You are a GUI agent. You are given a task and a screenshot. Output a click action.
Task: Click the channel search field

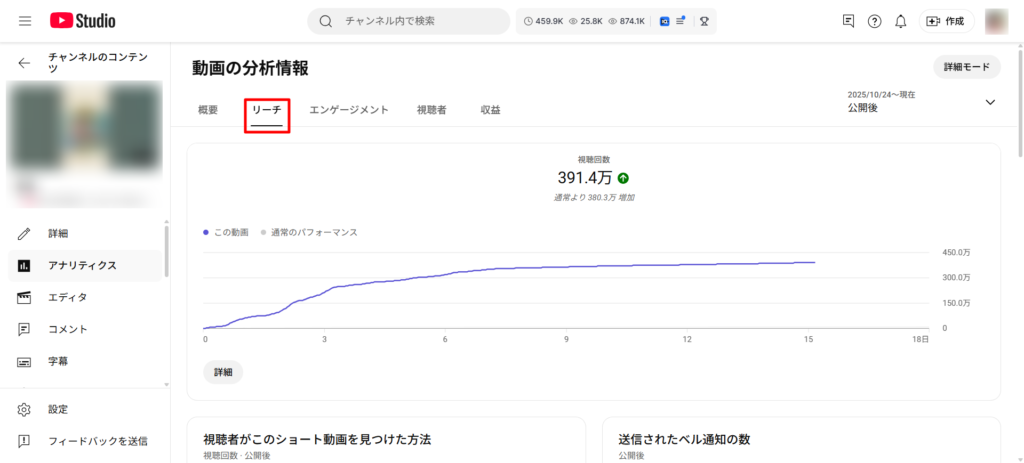[420, 21]
